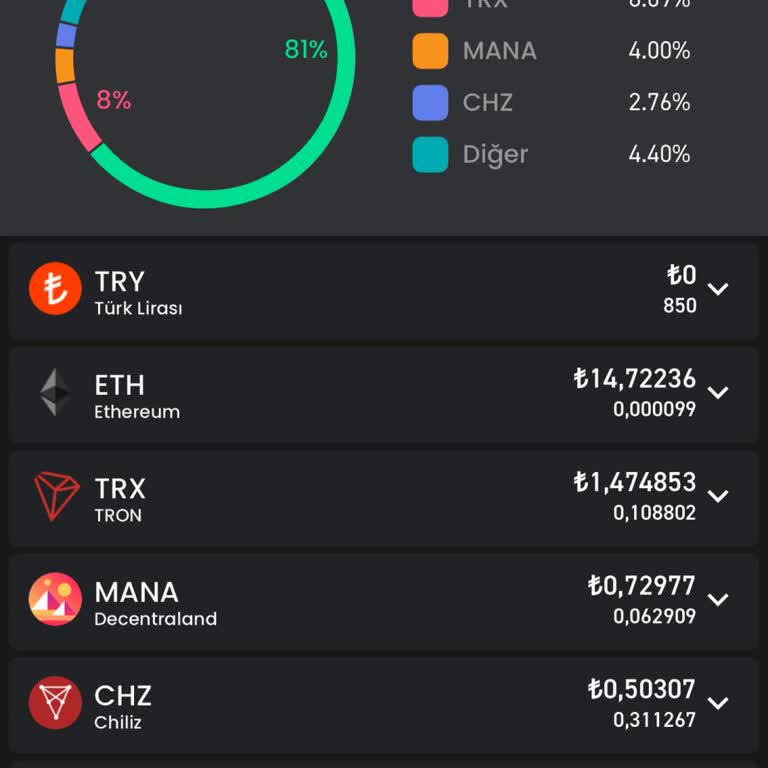768x768 pixels.
Task: Click the orange MANA legend swatch
Action: tap(430, 51)
